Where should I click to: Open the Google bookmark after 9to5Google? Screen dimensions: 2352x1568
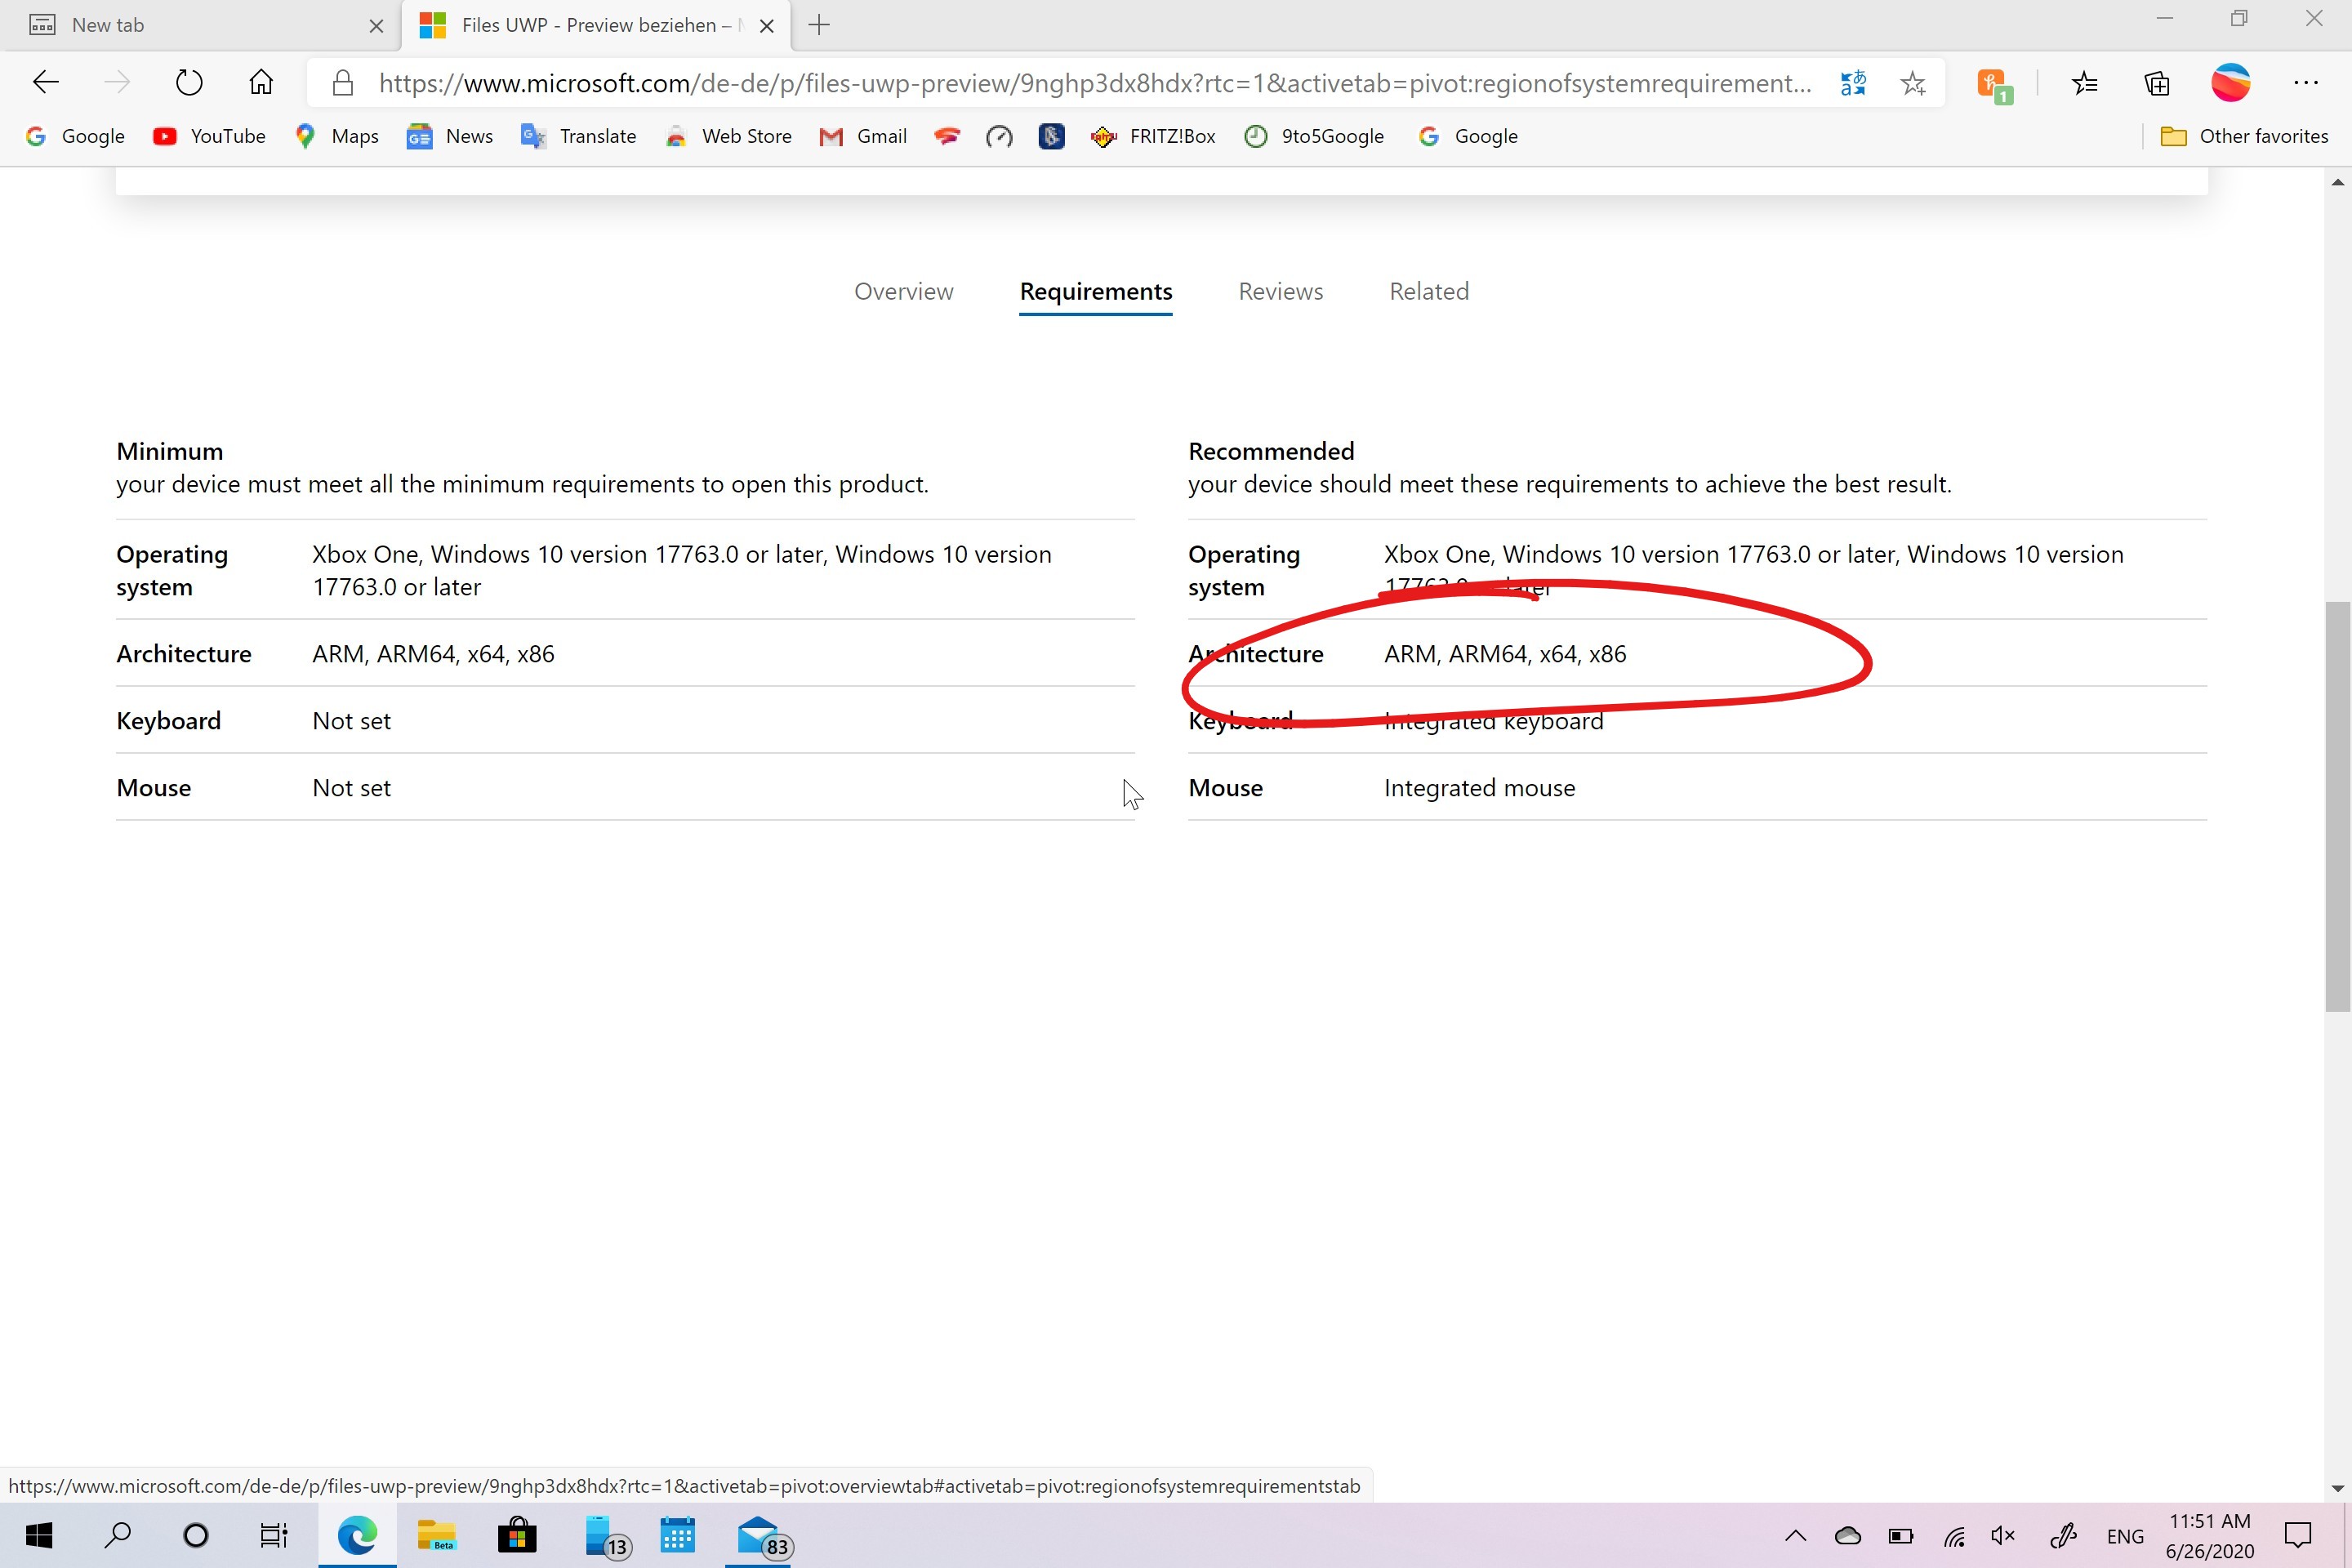[x=1468, y=136]
